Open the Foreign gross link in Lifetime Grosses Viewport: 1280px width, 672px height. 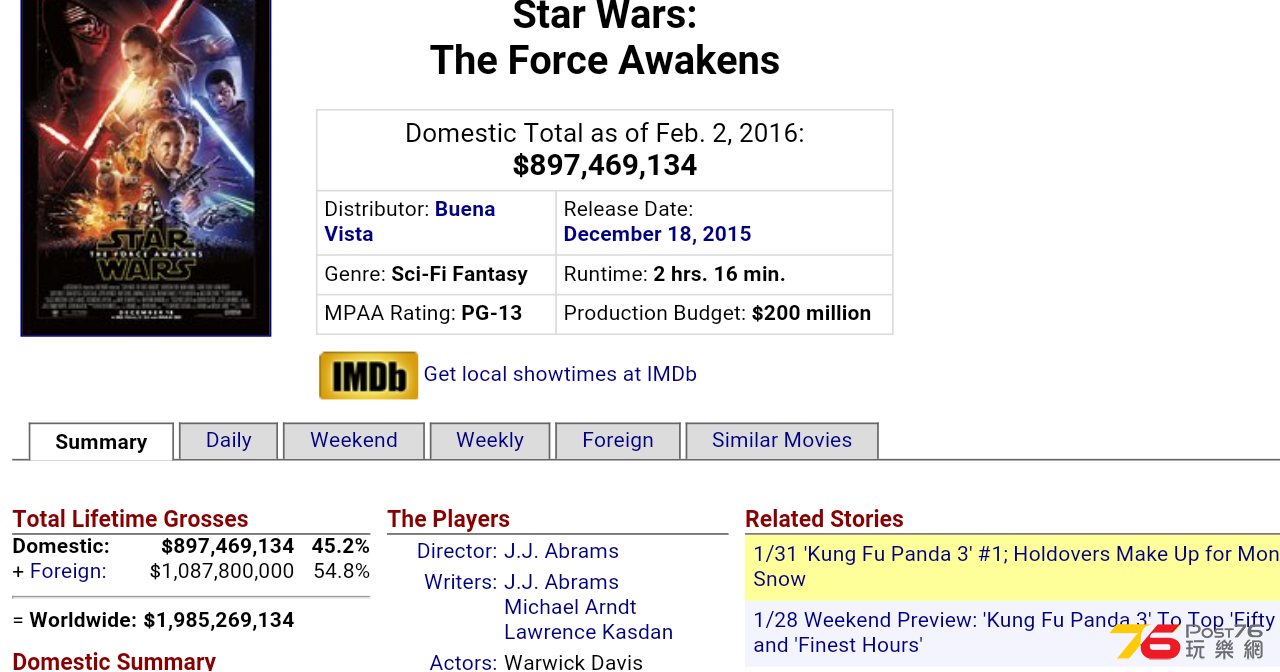point(68,571)
